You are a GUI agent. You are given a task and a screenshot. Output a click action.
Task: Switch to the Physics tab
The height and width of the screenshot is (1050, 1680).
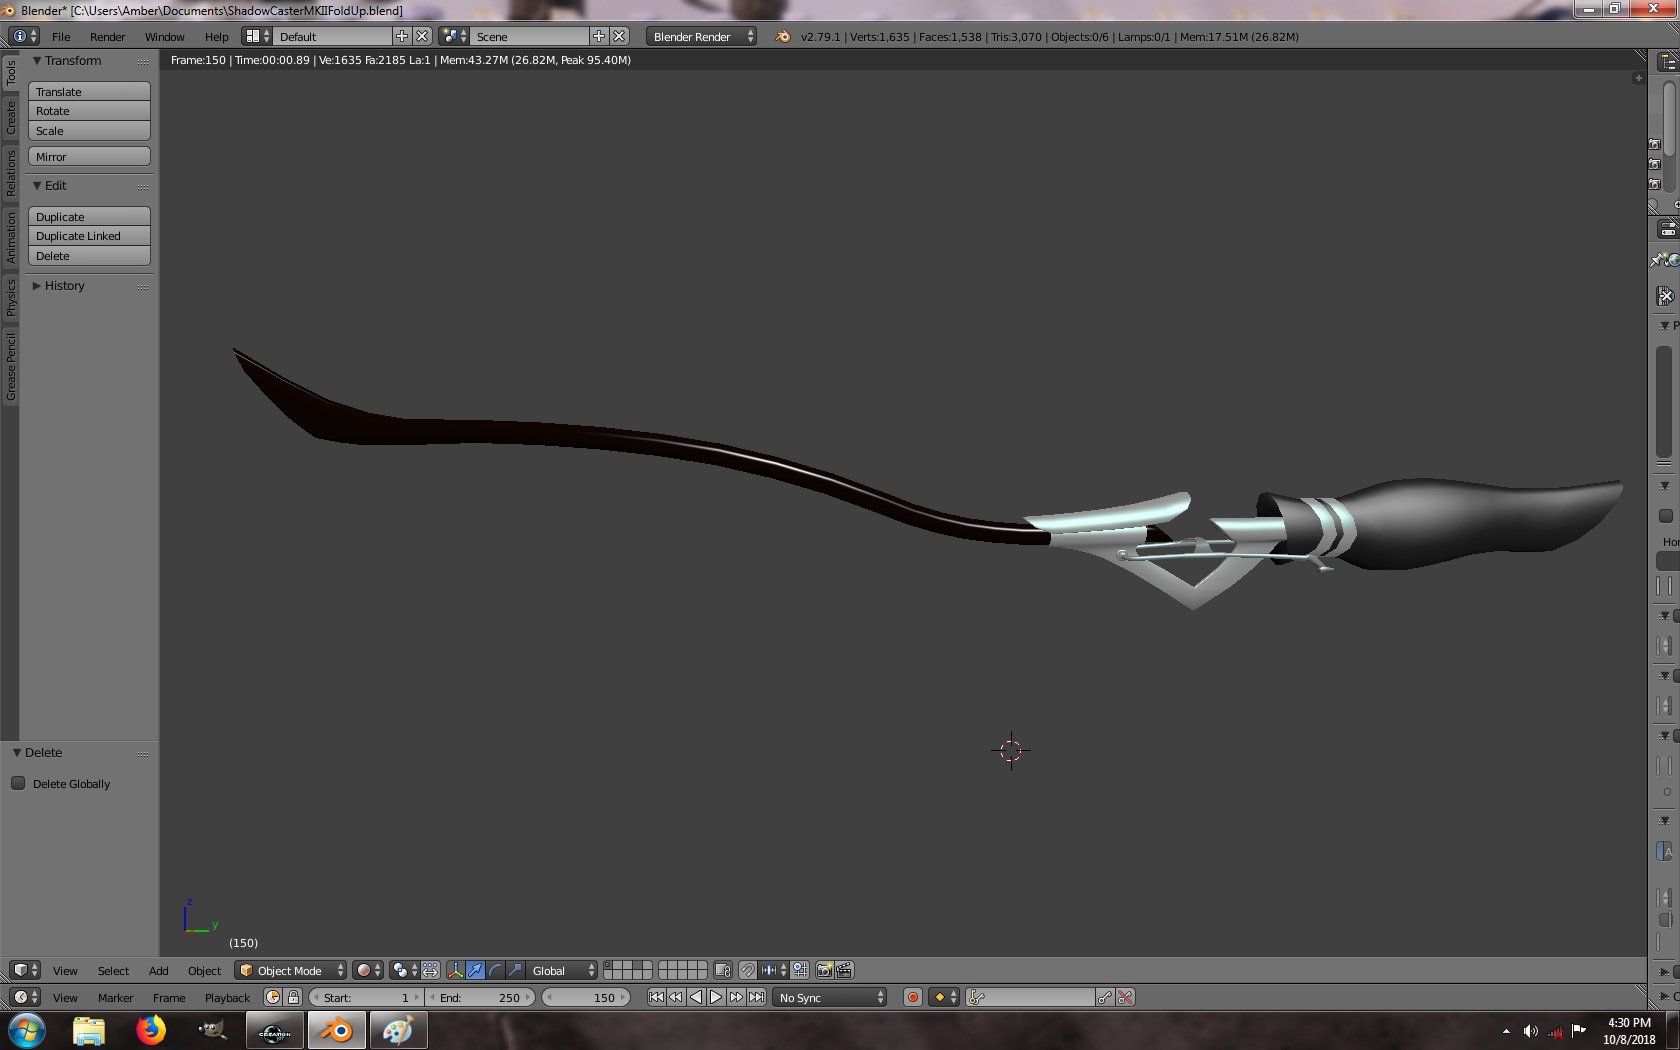(x=10, y=297)
